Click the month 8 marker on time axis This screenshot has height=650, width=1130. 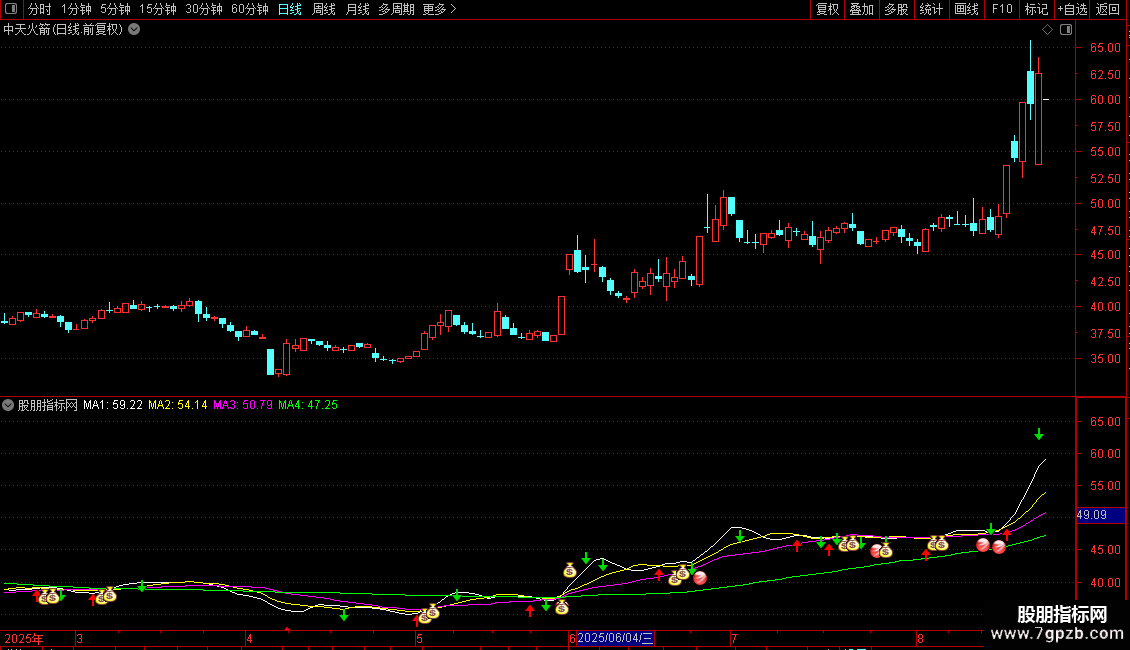(920, 638)
